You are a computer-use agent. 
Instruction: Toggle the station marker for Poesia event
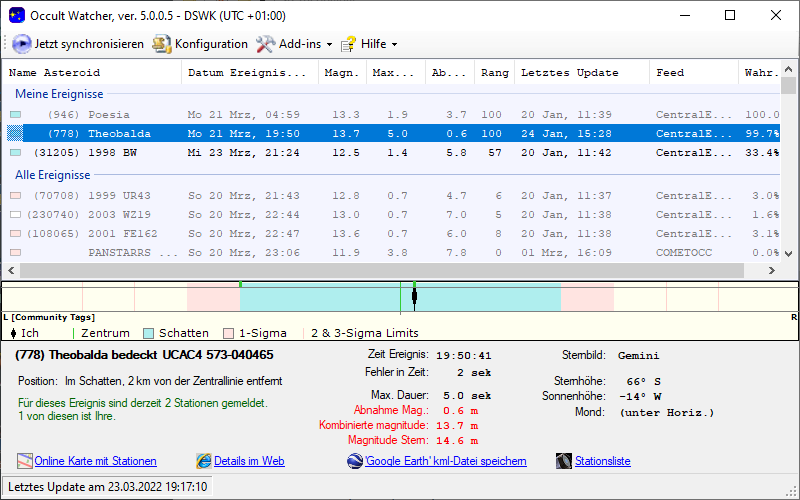click(15, 115)
